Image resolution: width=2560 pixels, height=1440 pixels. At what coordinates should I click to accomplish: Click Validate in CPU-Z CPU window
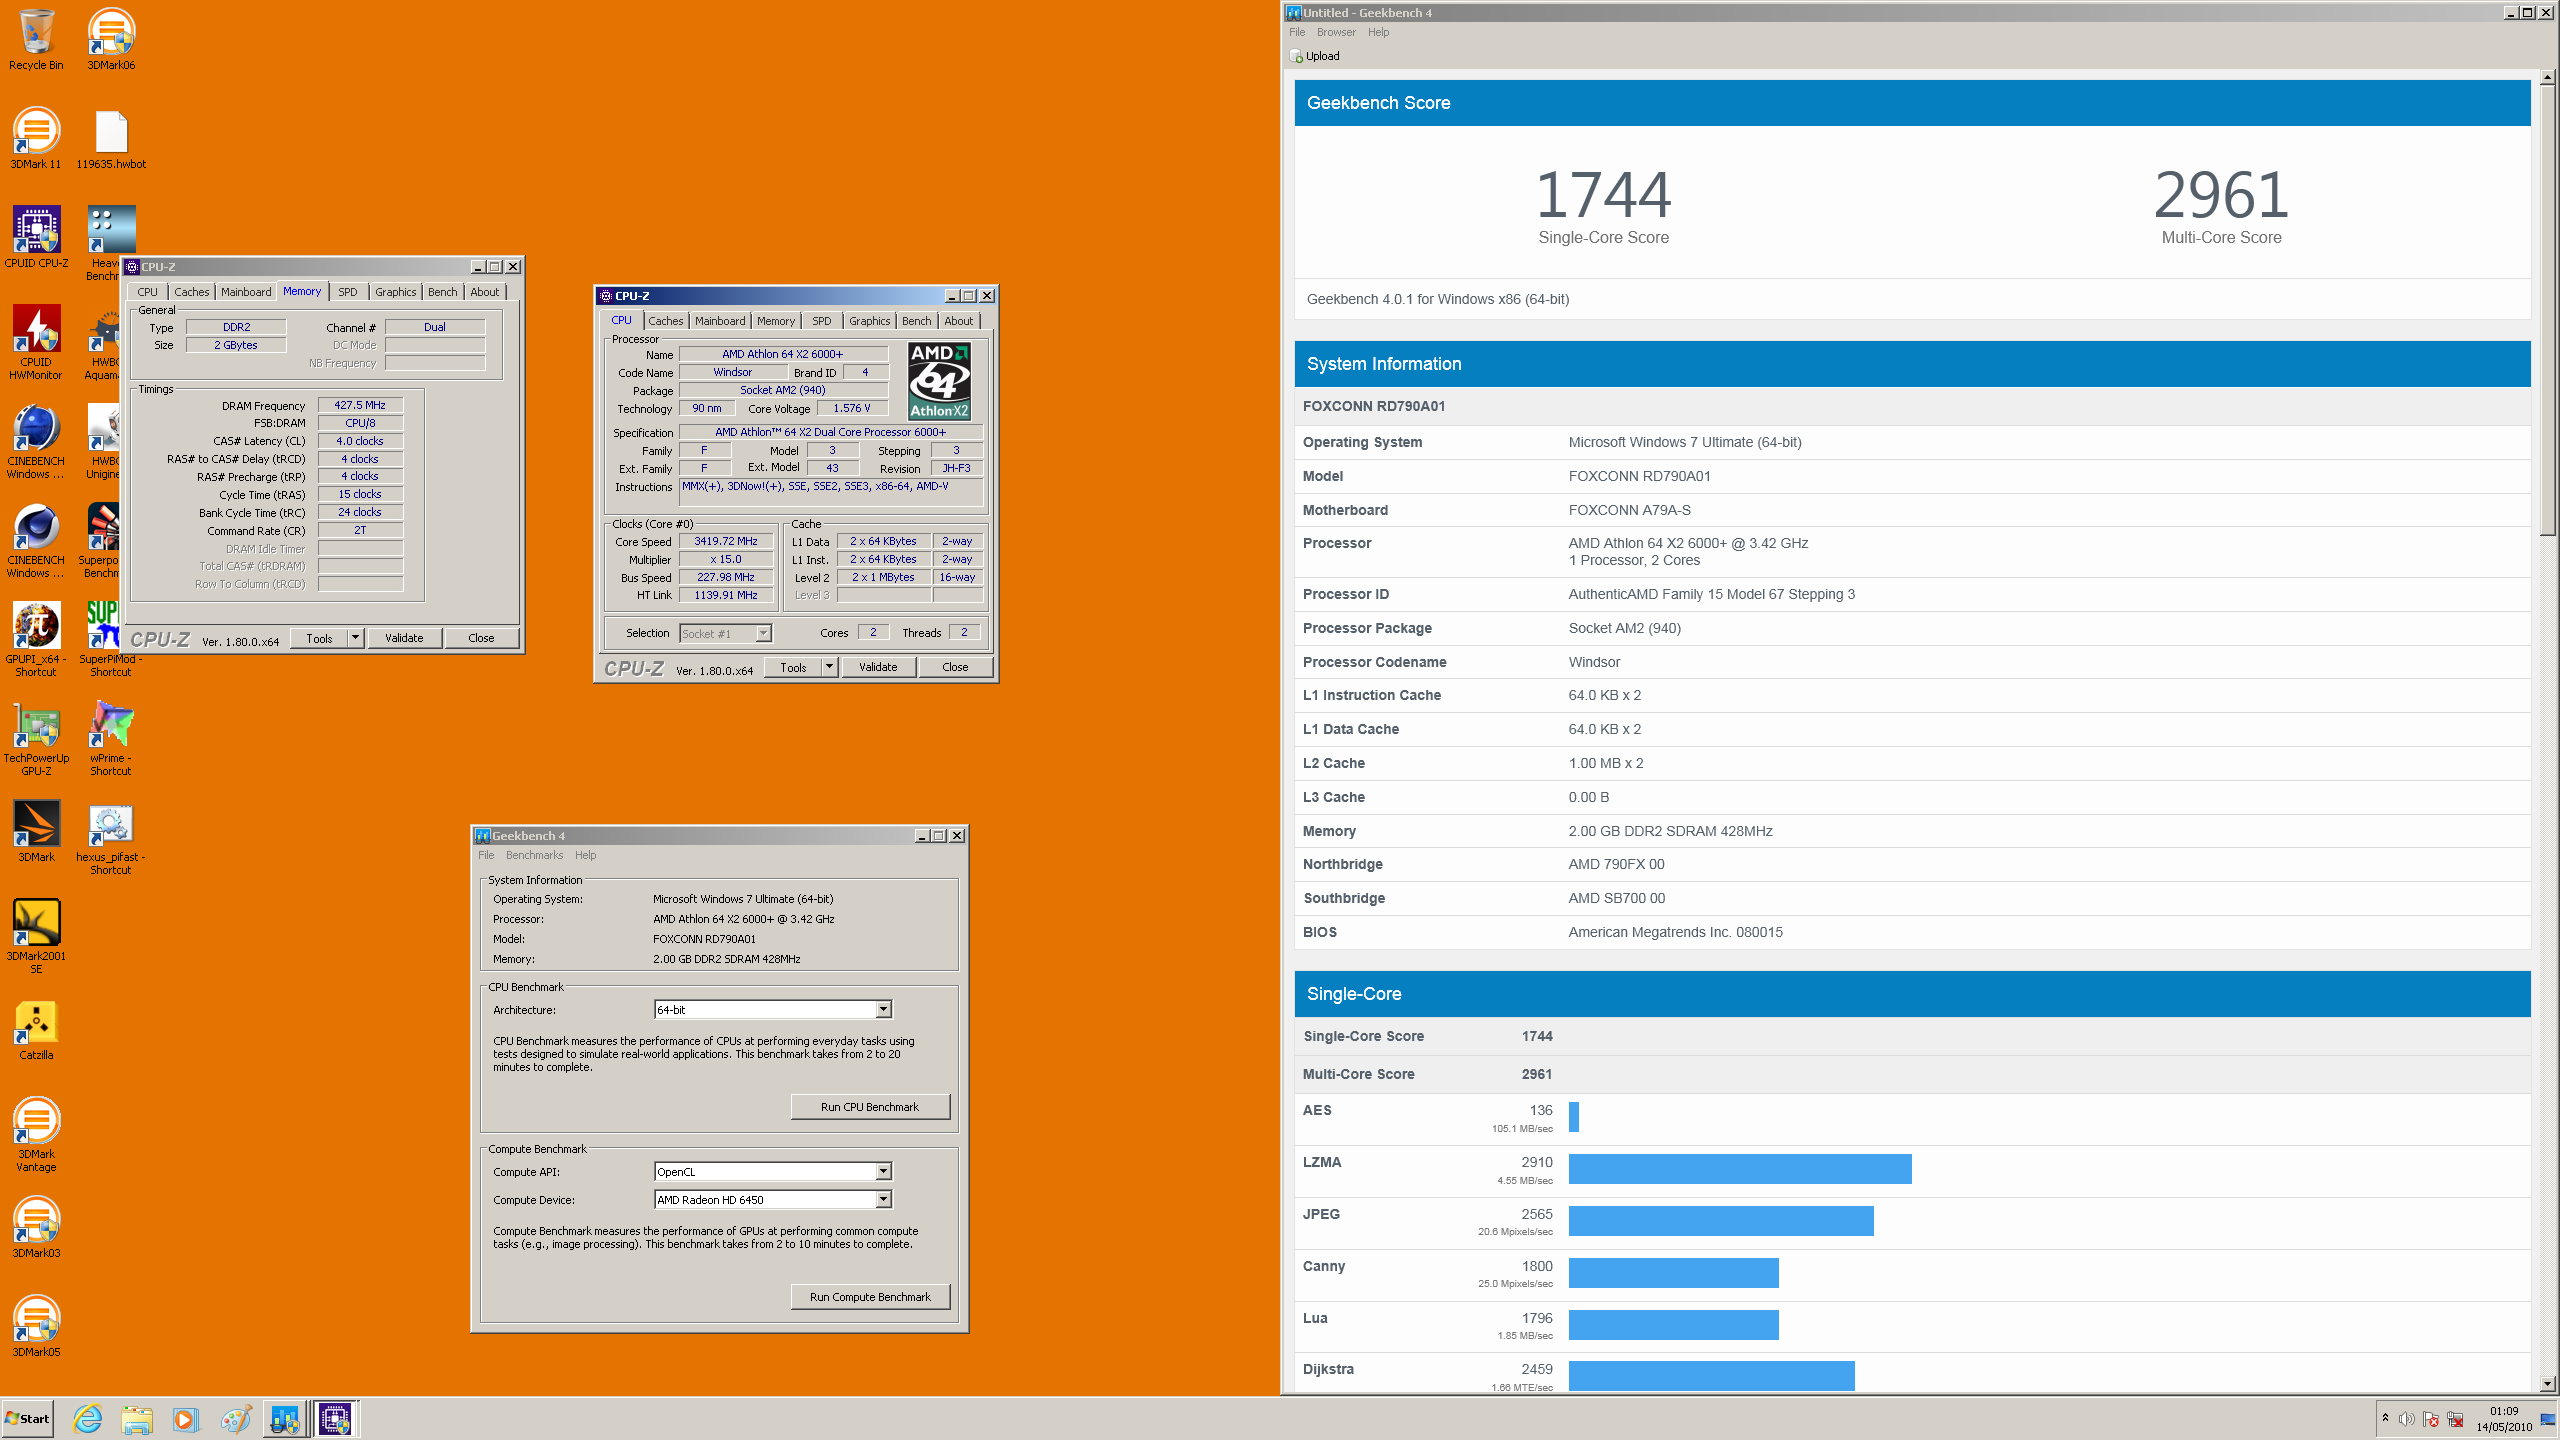coord(878,667)
